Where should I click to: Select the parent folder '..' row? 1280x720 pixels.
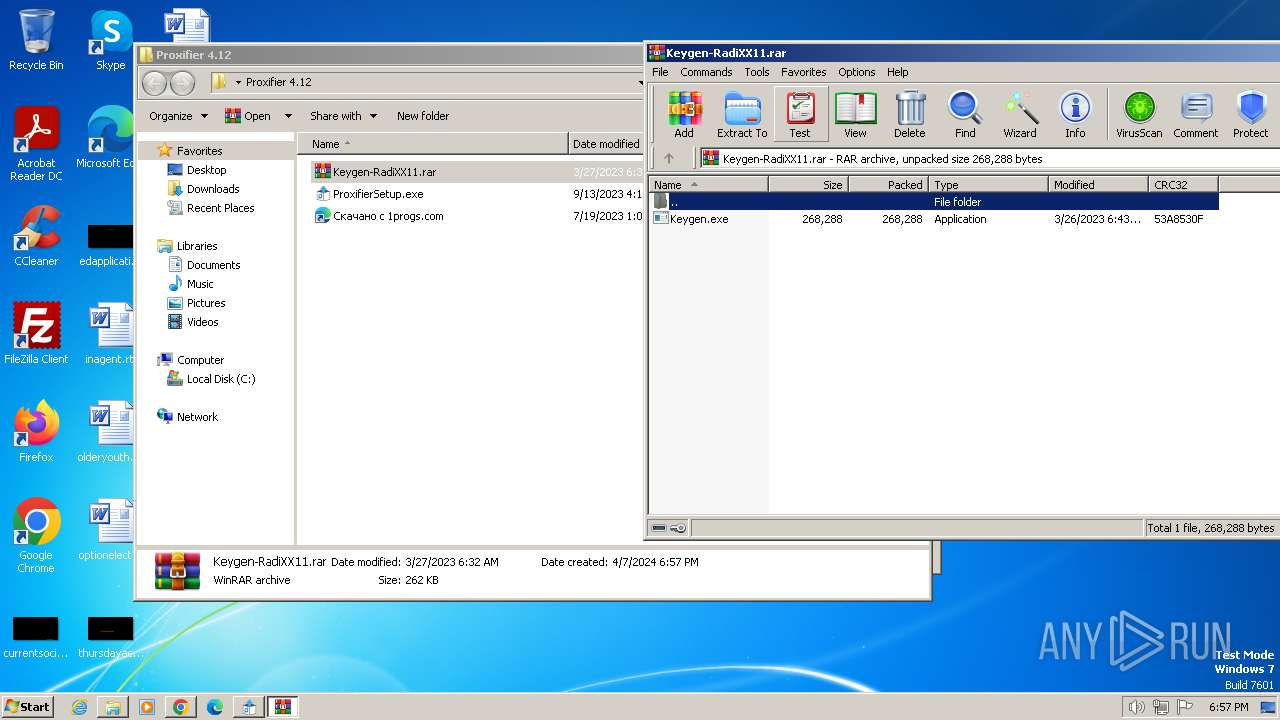pyautogui.click(x=933, y=202)
